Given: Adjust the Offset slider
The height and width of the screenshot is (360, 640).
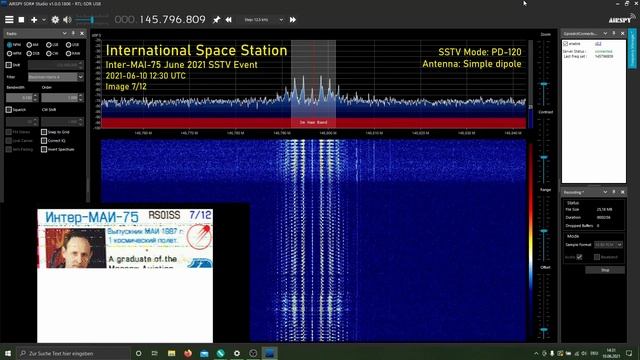Looking at the screenshot, I should tap(544, 329).
